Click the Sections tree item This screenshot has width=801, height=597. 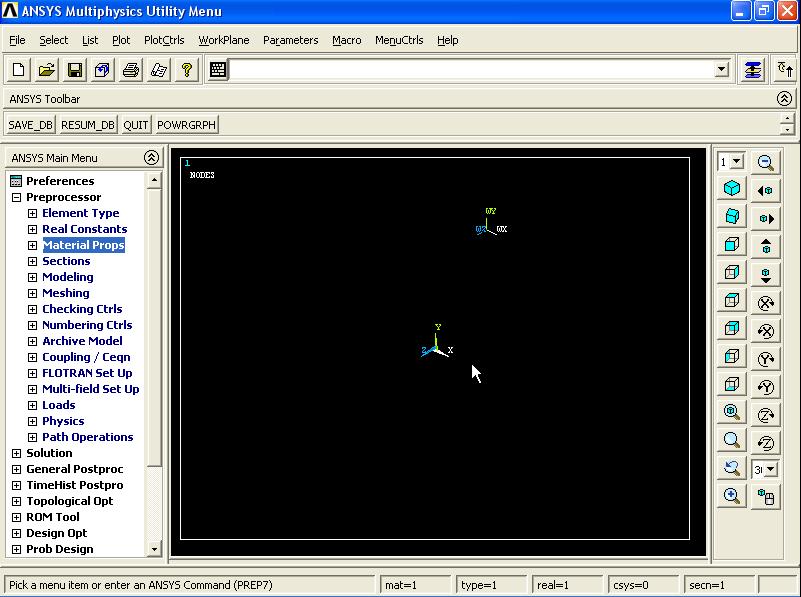point(66,261)
